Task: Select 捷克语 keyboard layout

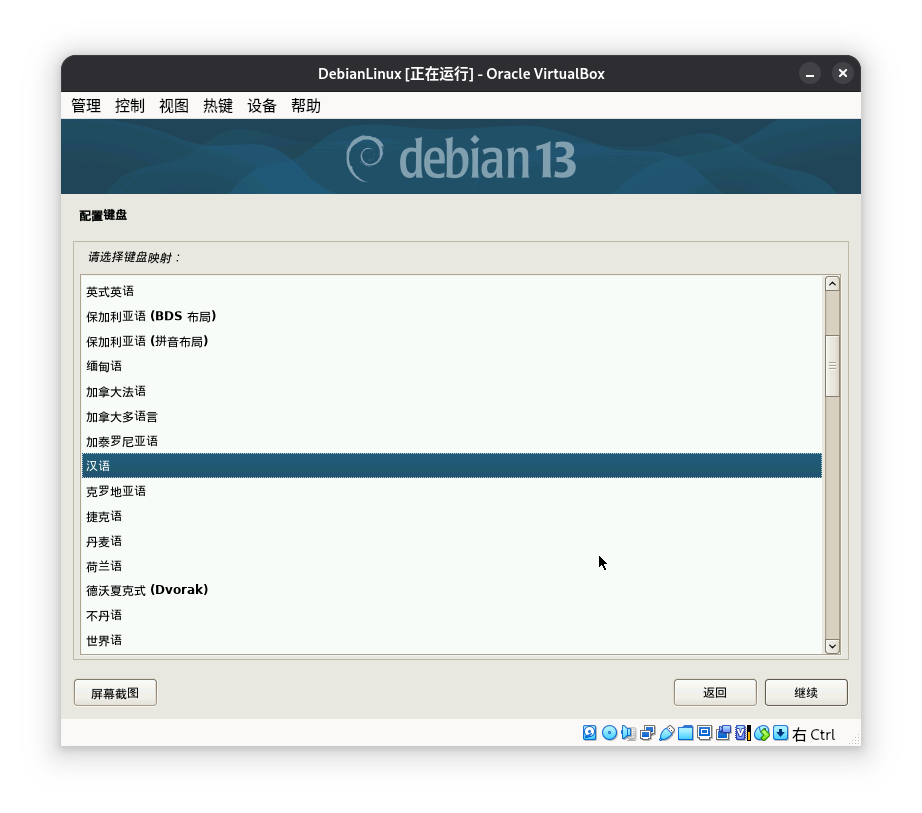Action: coord(452,516)
